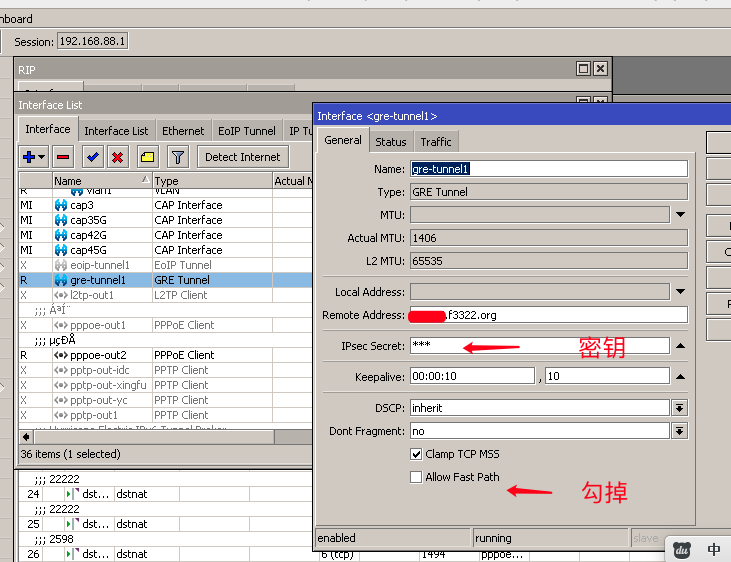Select the General tab
731x562 pixels.
click(343, 140)
